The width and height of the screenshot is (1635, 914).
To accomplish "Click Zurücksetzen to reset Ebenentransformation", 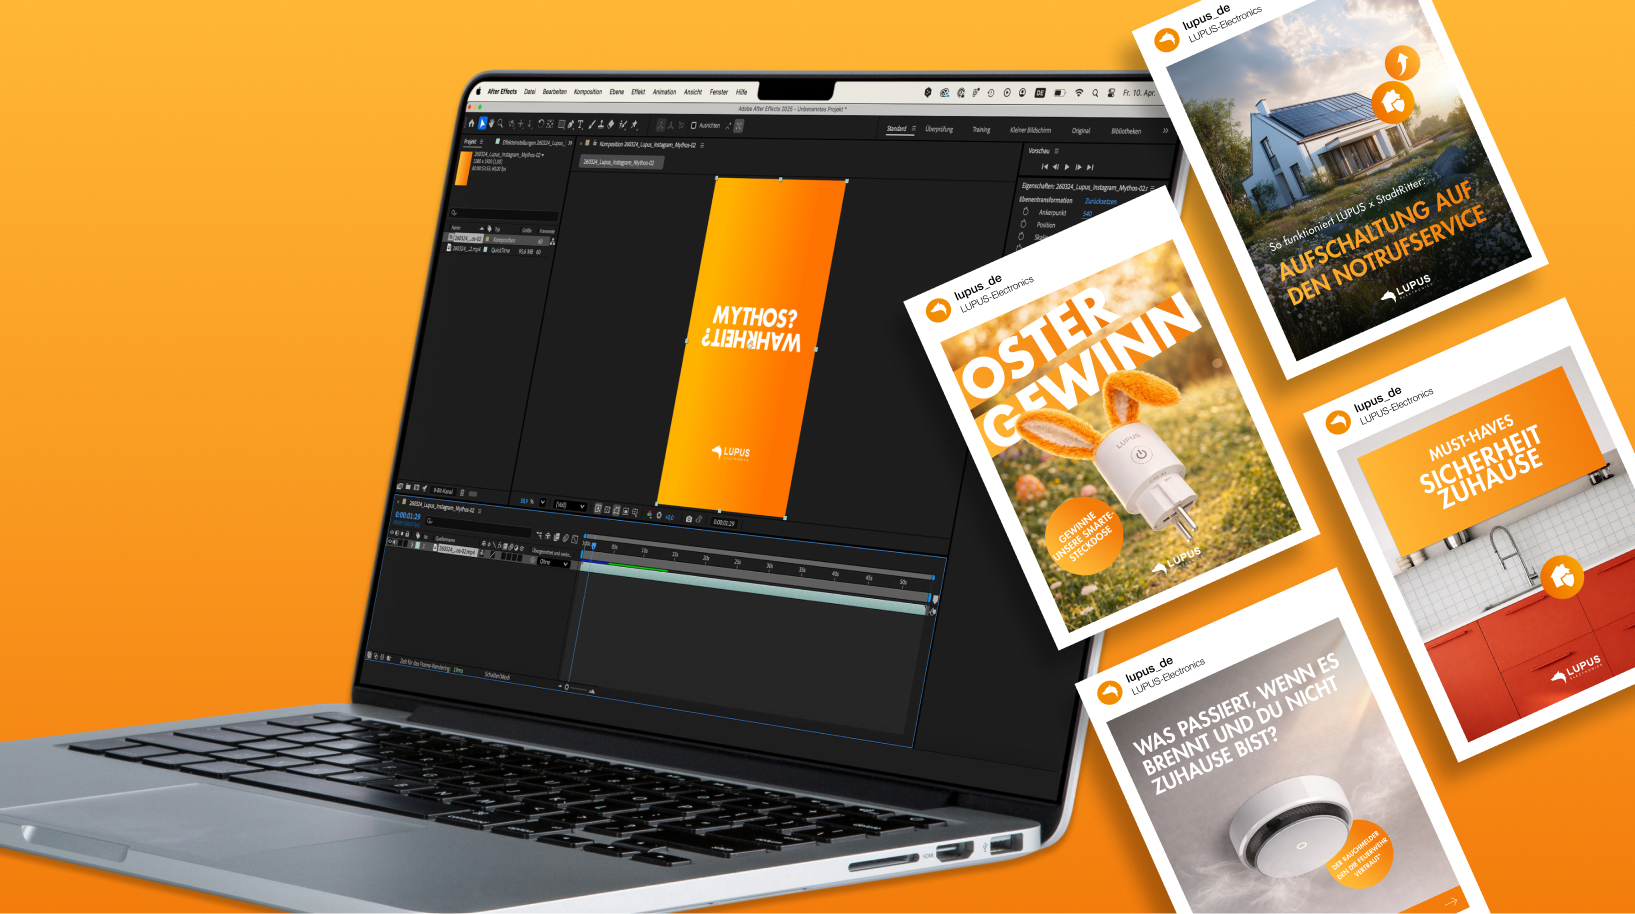I will coord(1101,201).
